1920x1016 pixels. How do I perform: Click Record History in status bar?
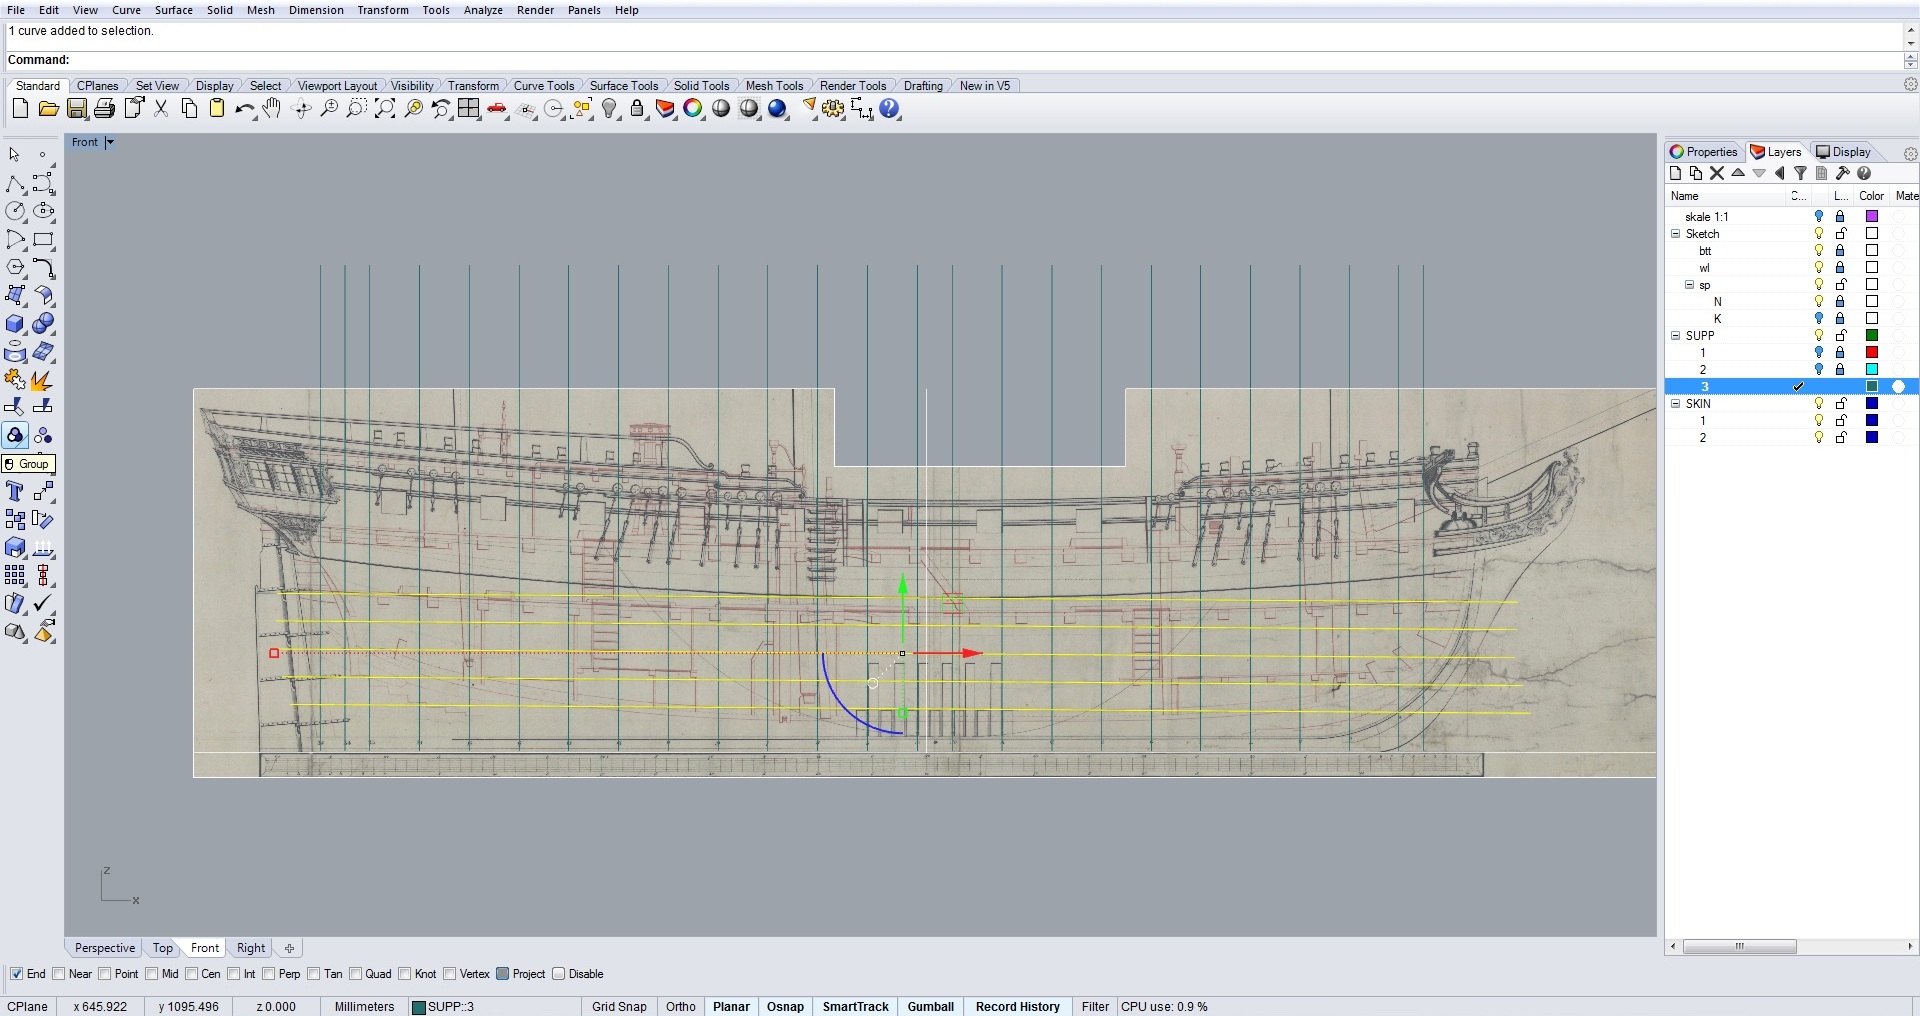(1017, 1006)
